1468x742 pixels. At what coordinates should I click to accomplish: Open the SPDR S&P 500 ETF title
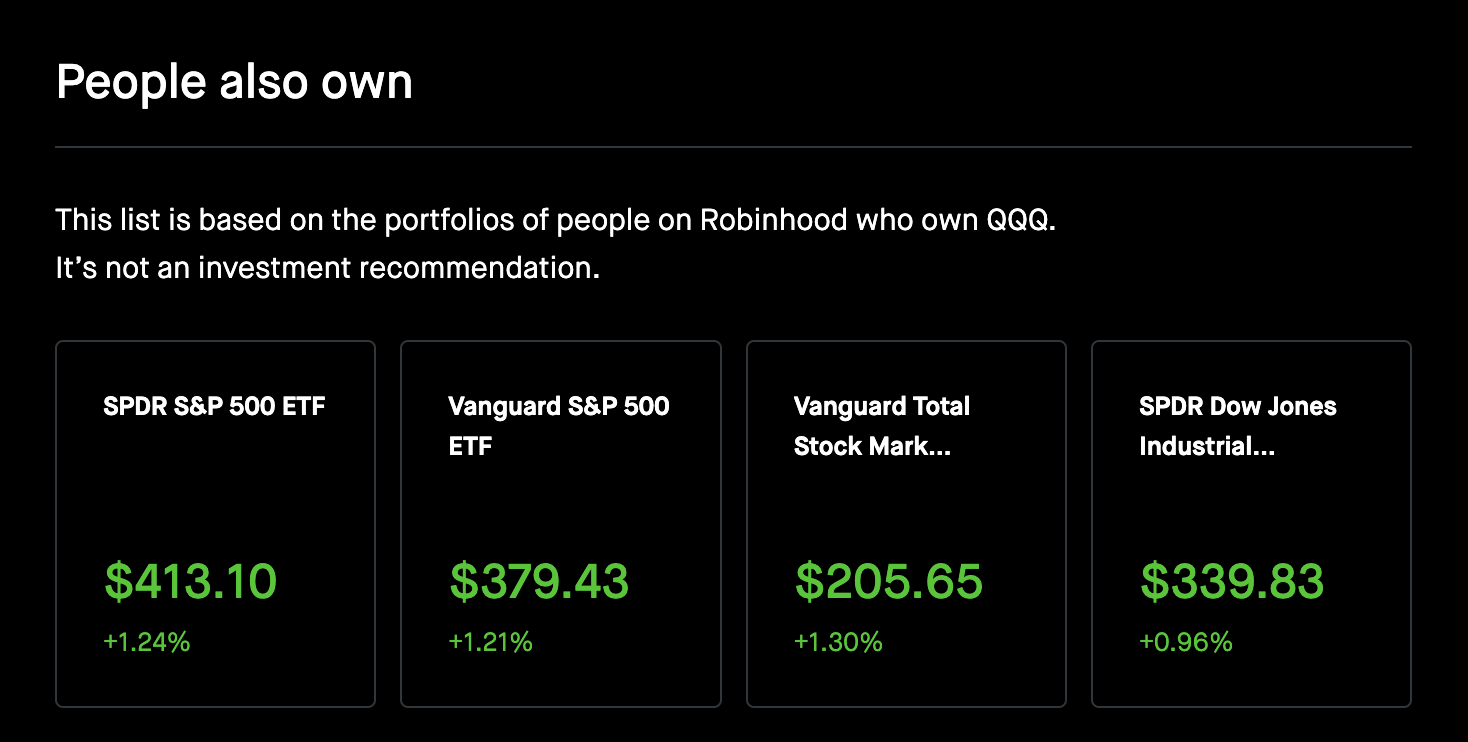tap(214, 407)
